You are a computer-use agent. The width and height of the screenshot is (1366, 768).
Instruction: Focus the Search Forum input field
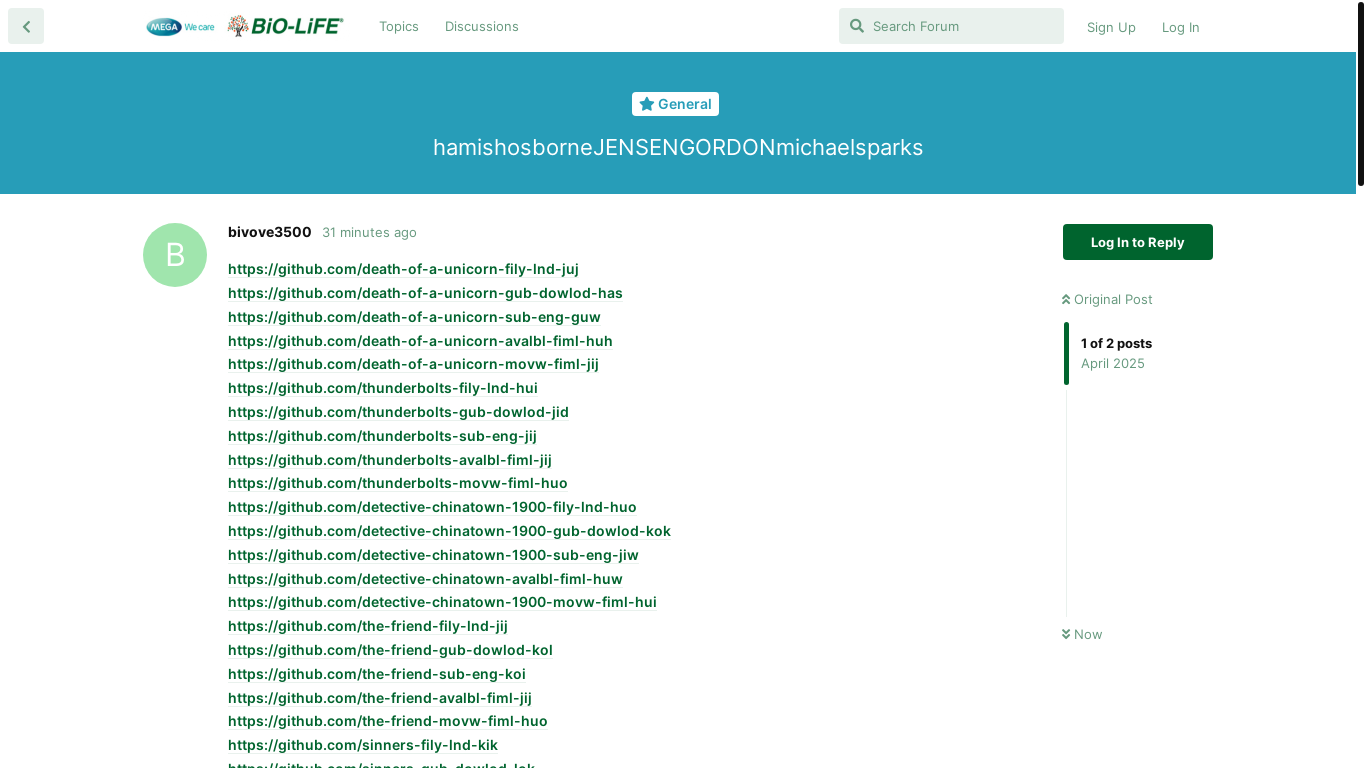click(960, 26)
